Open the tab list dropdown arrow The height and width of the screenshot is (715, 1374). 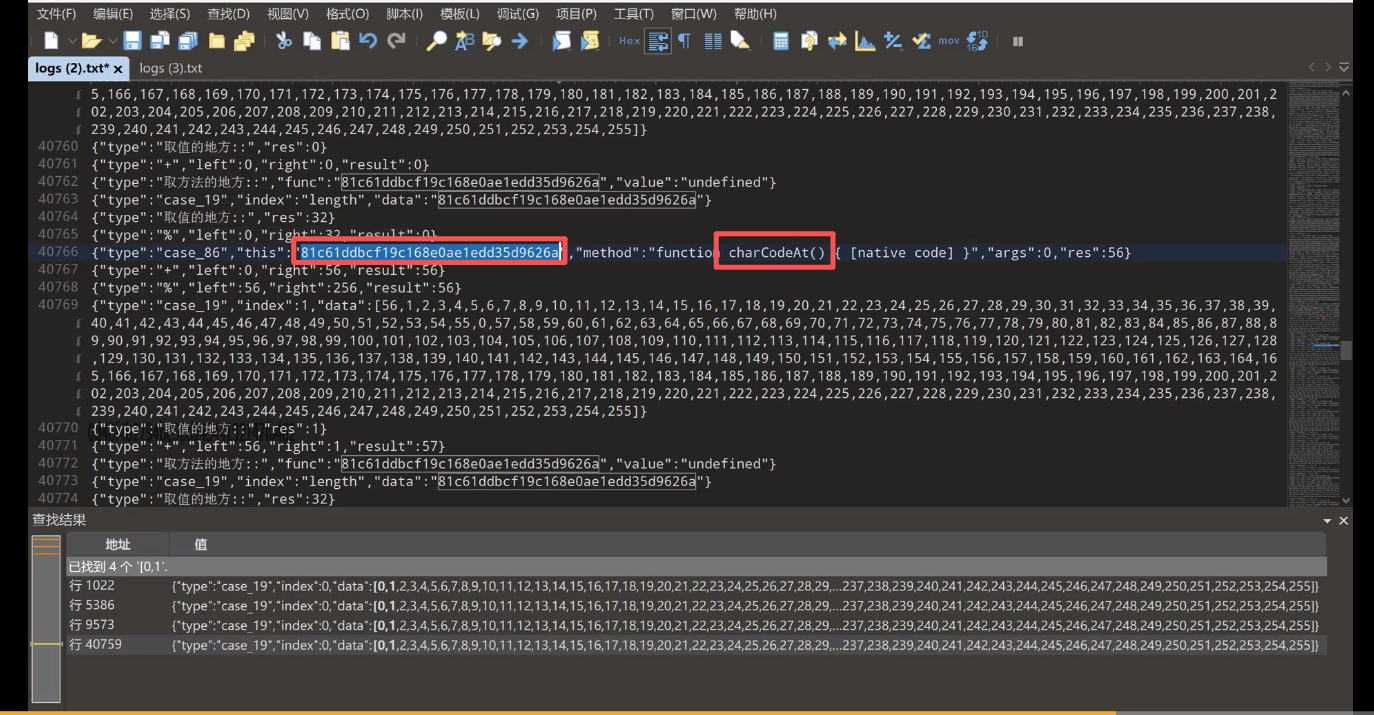(x=1344, y=67)
